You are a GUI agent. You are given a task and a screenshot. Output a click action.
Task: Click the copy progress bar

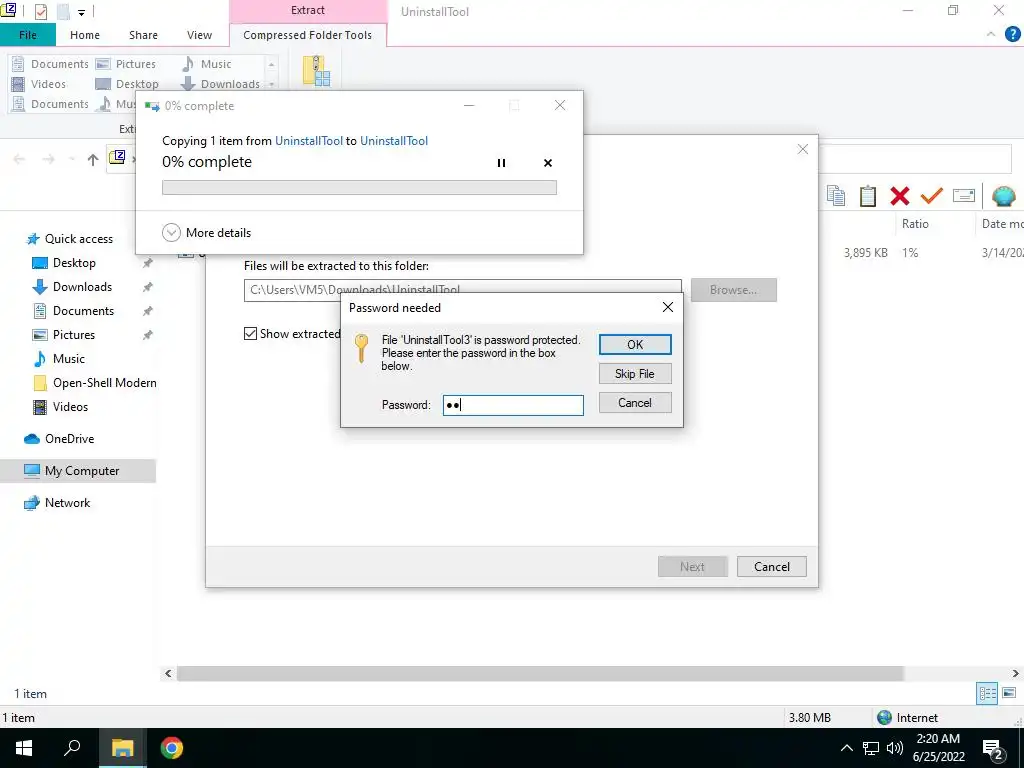359,187
